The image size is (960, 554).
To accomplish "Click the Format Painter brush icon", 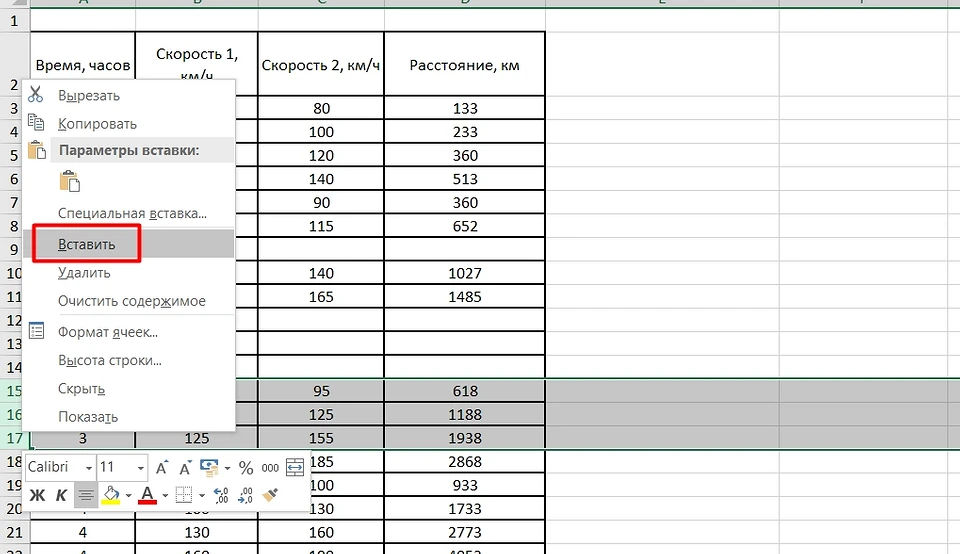I will click(x=270, y=494).
